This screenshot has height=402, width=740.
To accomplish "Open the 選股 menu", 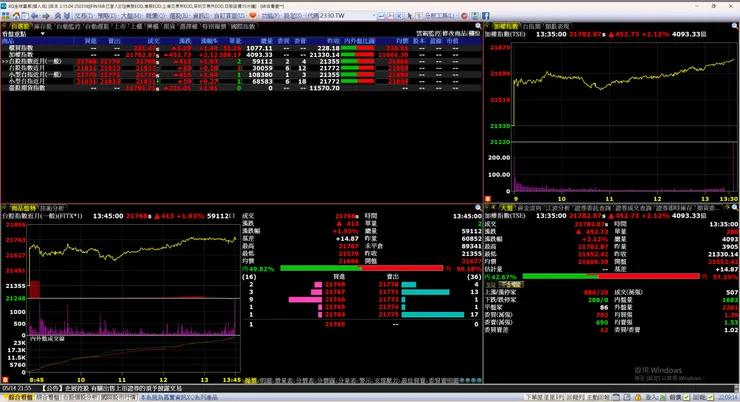I will click(x=178, y=16).
